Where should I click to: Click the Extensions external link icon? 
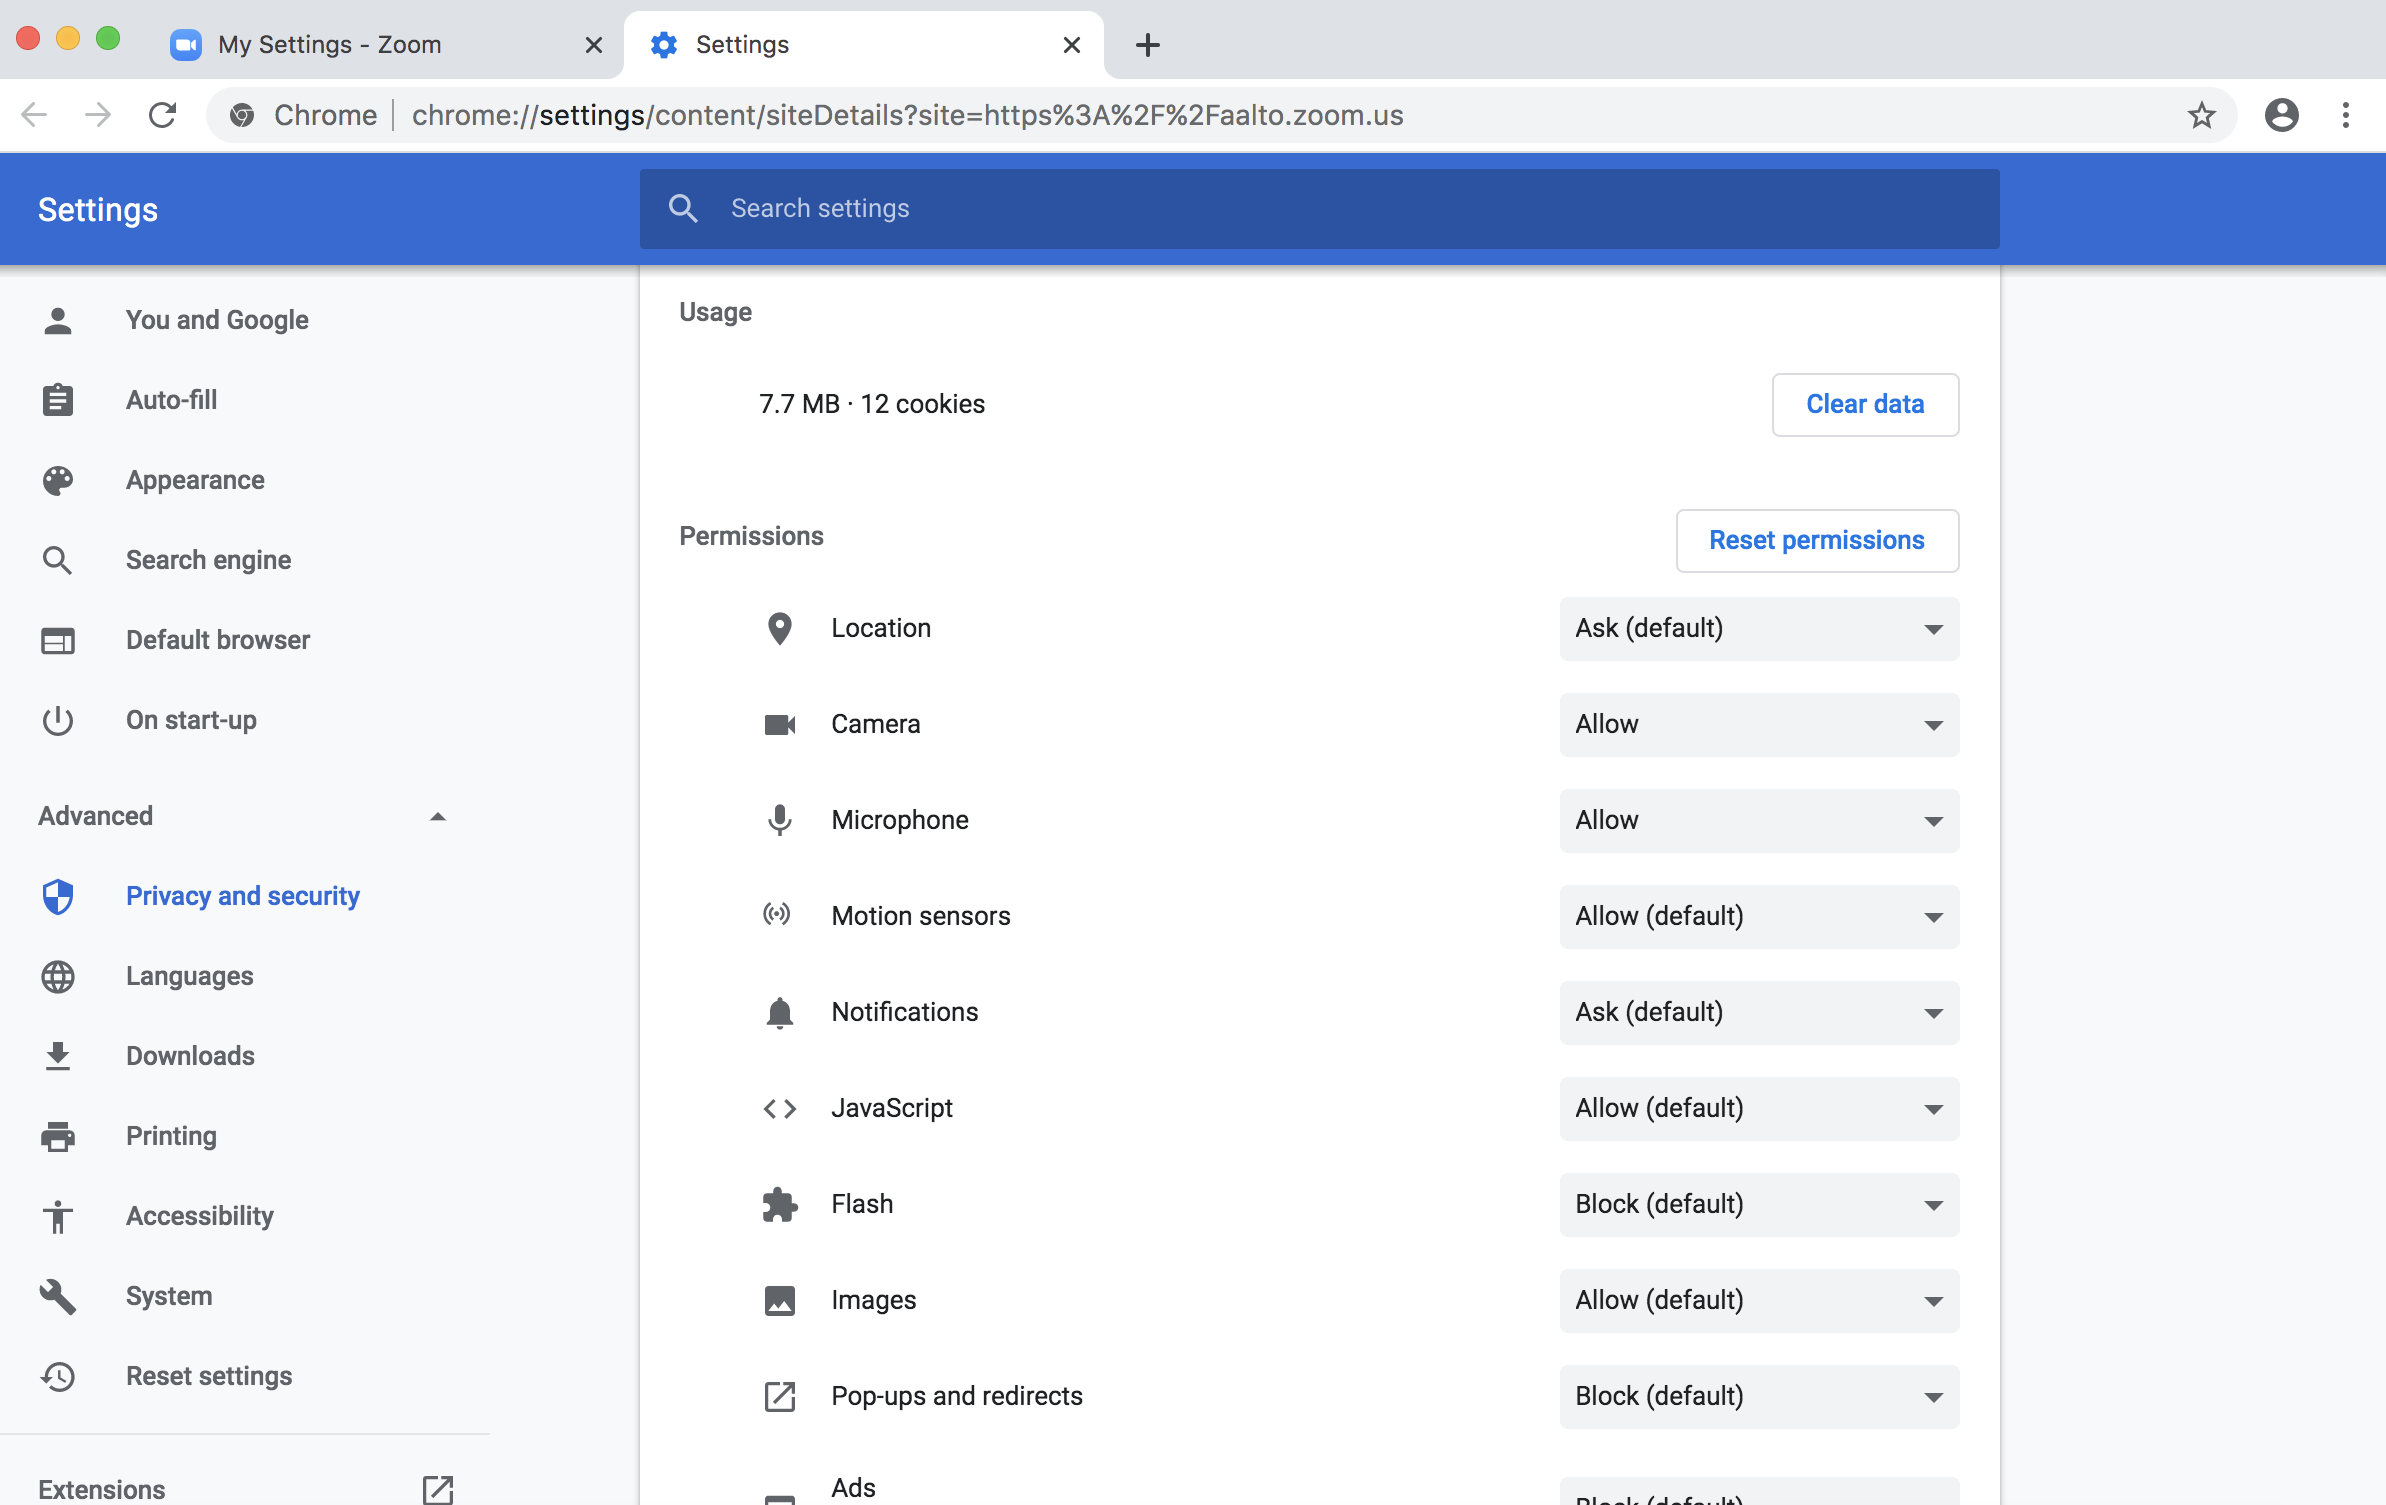[x=437, y=1489]
